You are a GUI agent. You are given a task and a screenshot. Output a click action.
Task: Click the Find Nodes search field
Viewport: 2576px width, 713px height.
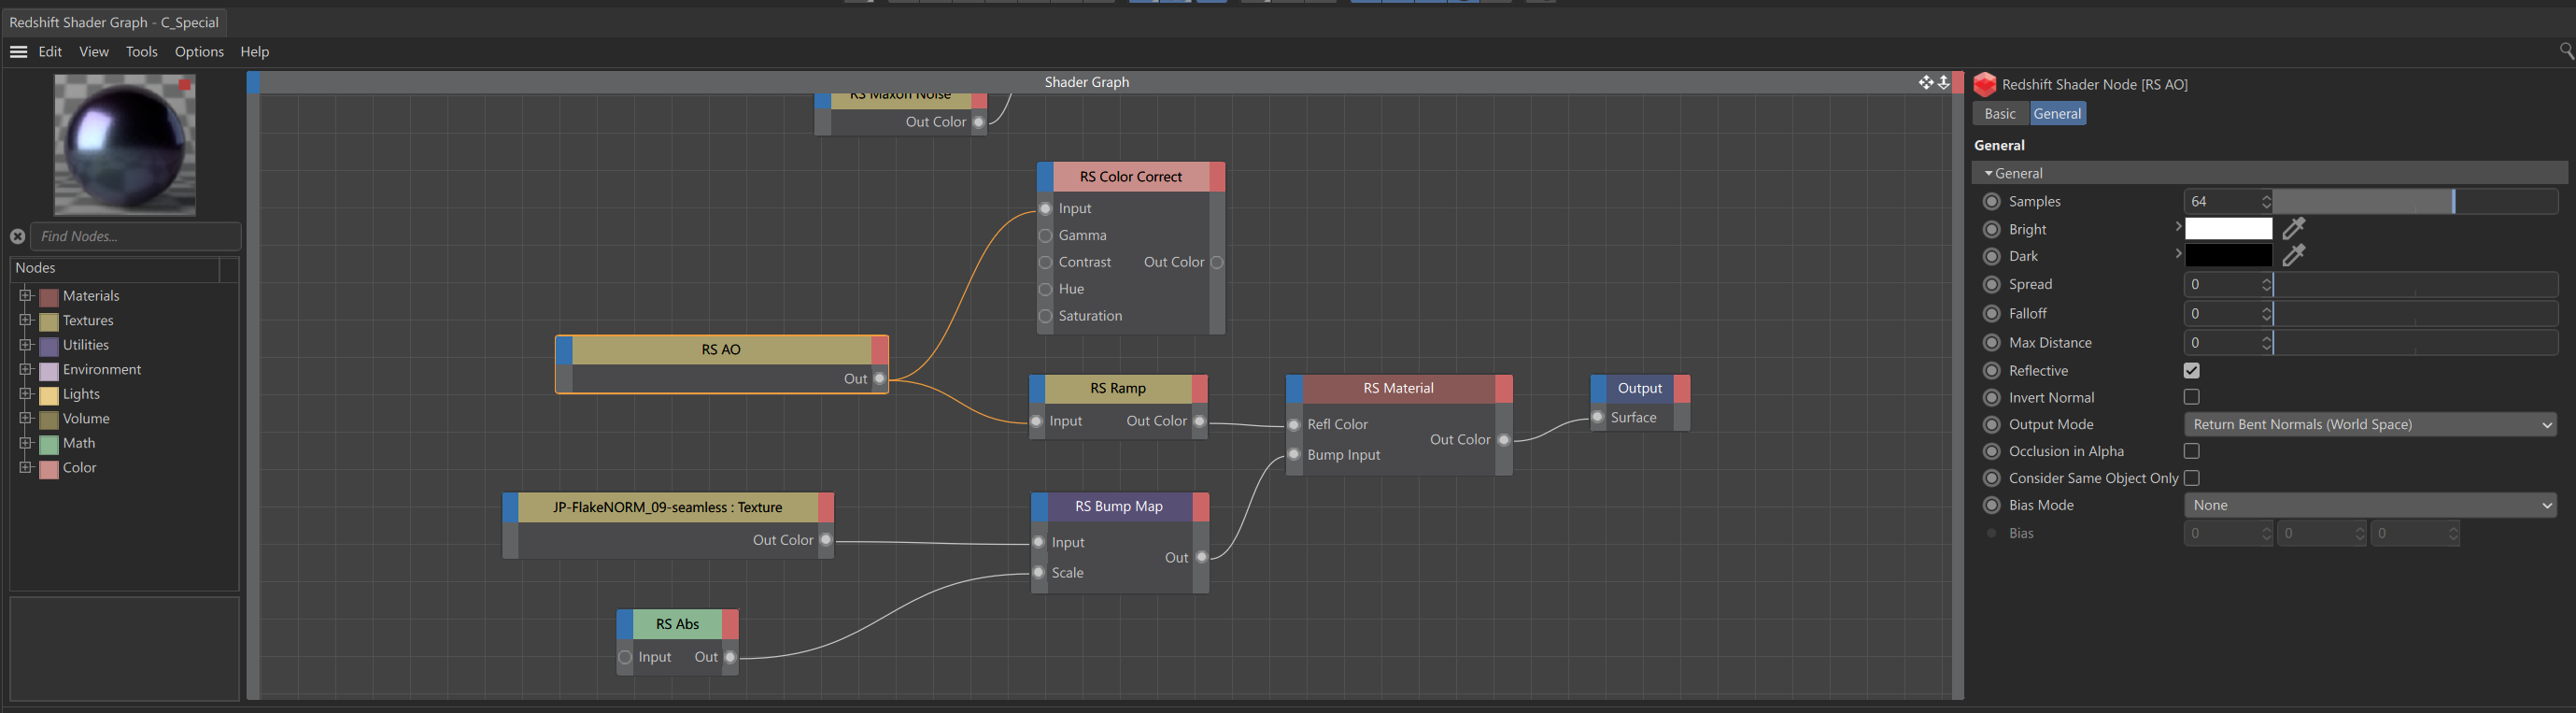click(x=136, y=236)
